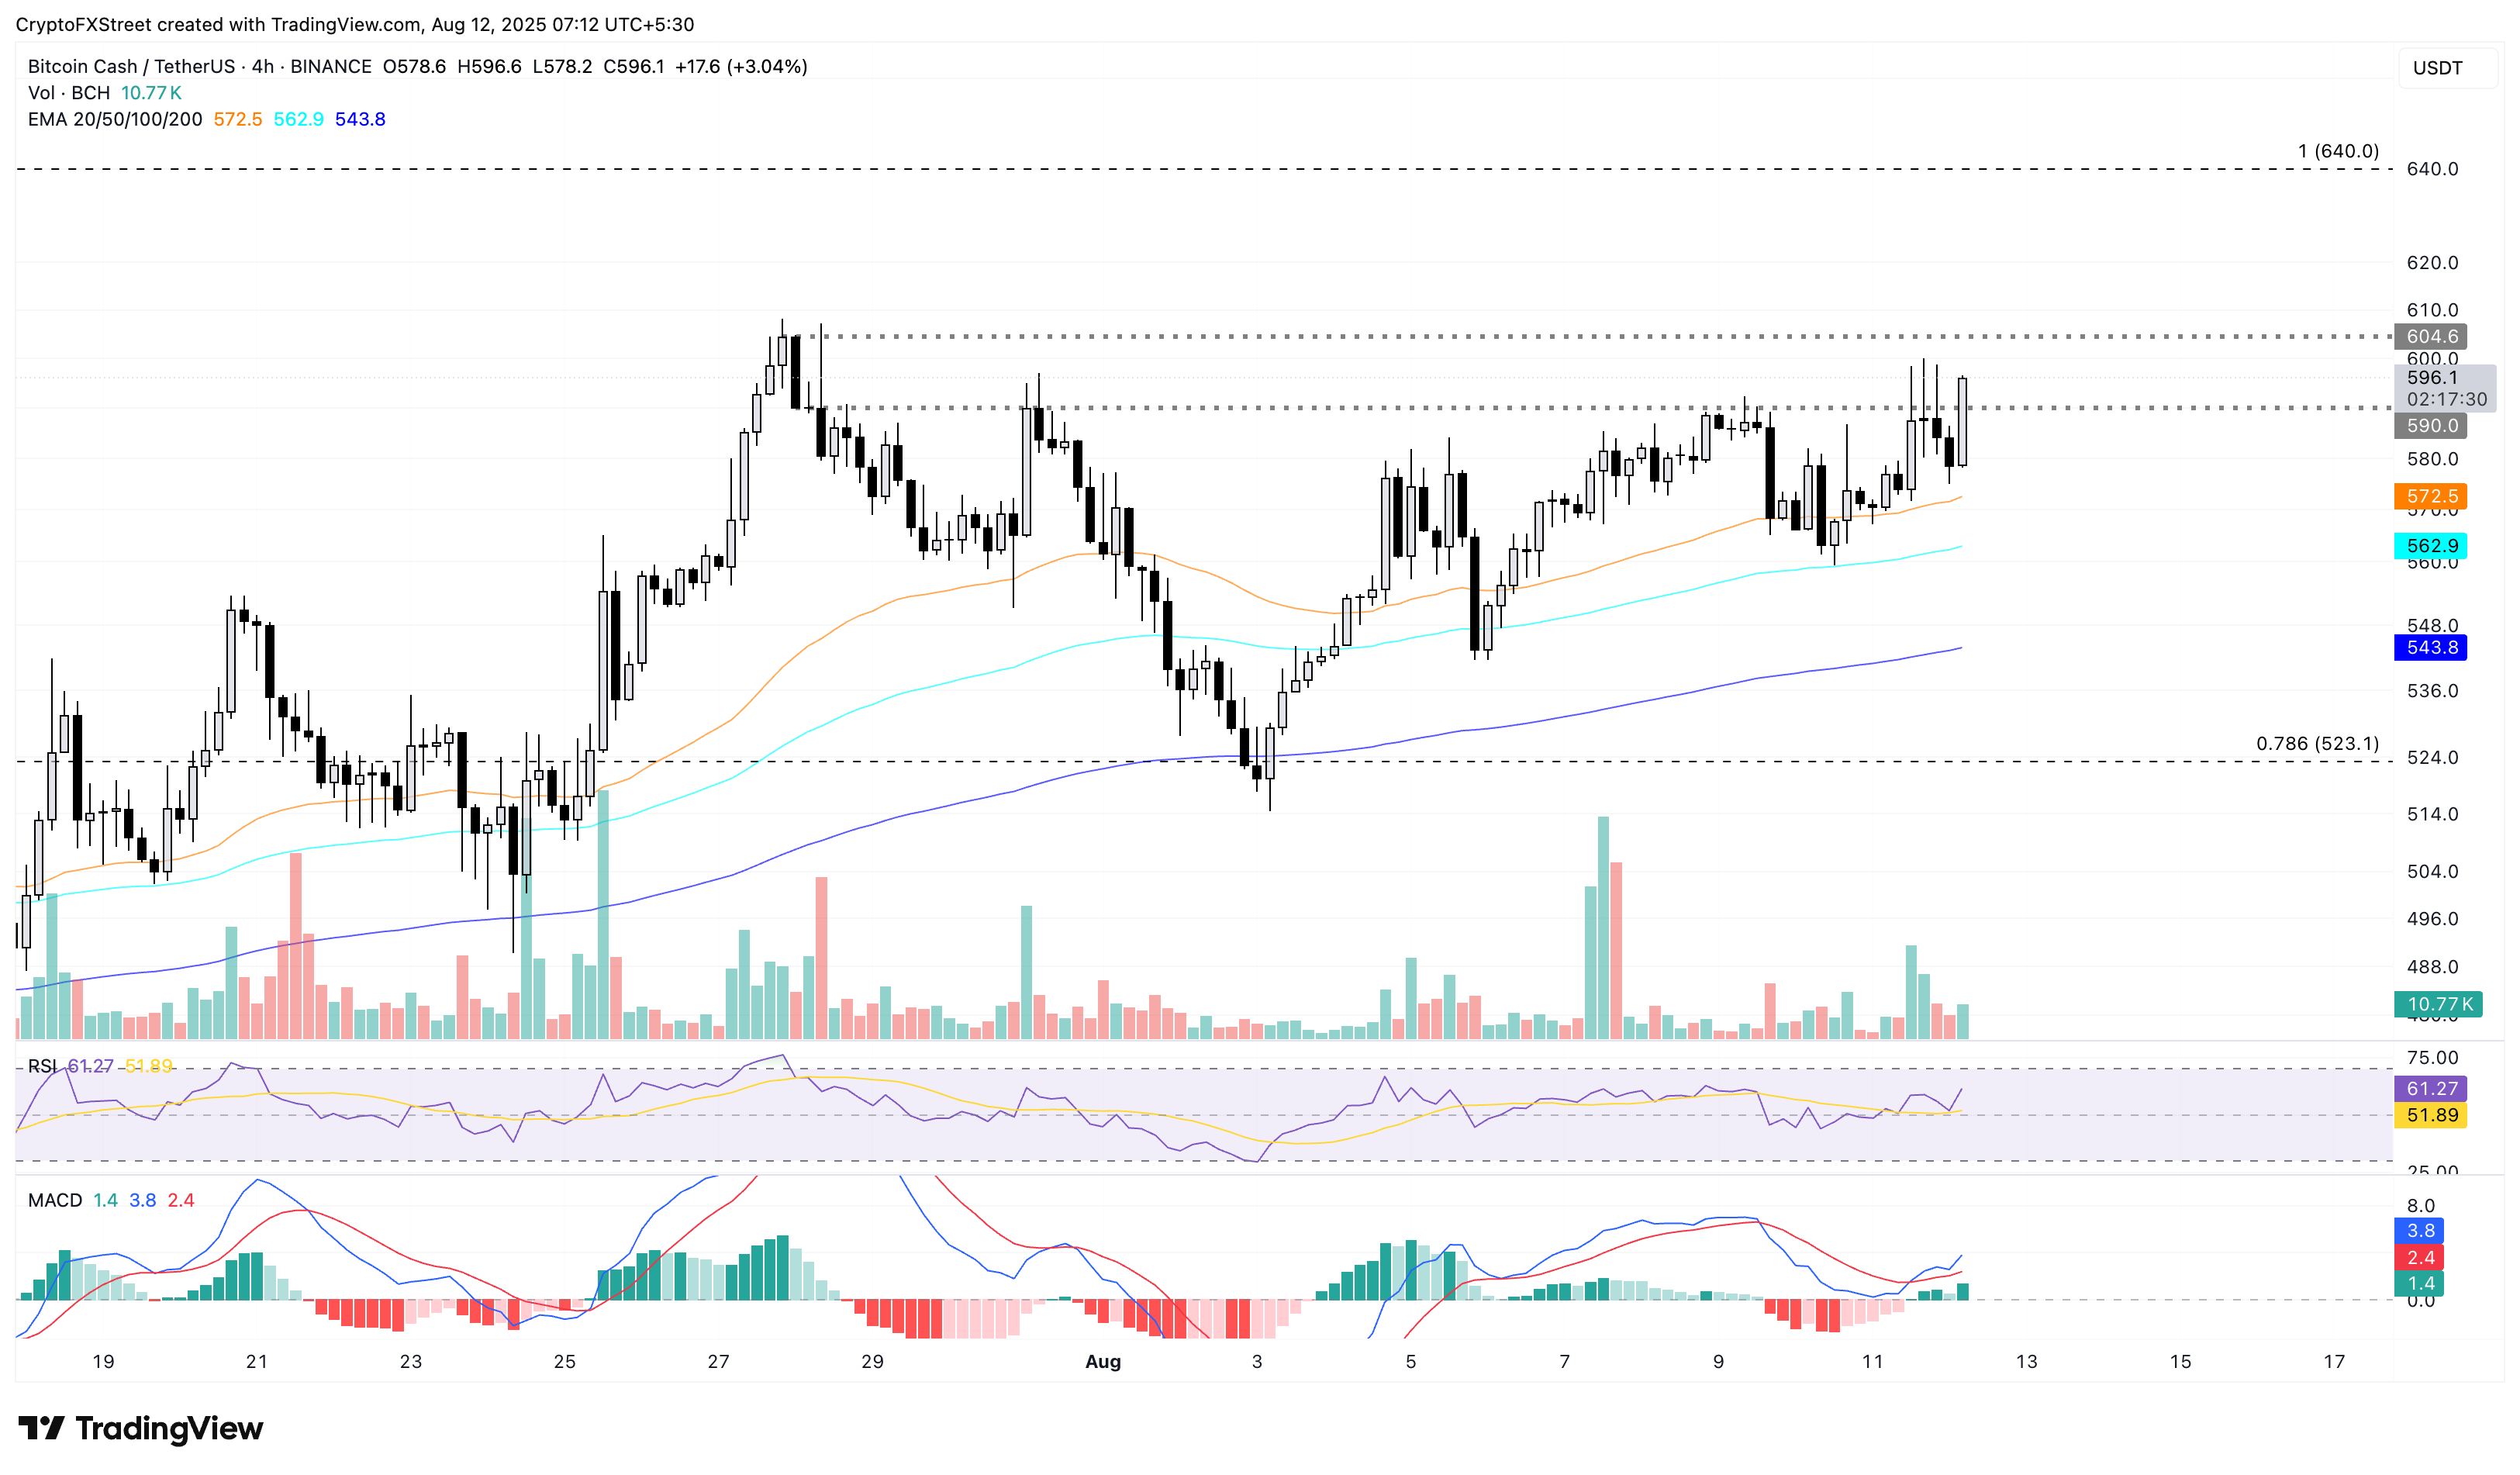The width and height of the screenshot is (2520, 1475).
Task: Click the gray 604.6 resistance price label
Action: point(2430,336)
